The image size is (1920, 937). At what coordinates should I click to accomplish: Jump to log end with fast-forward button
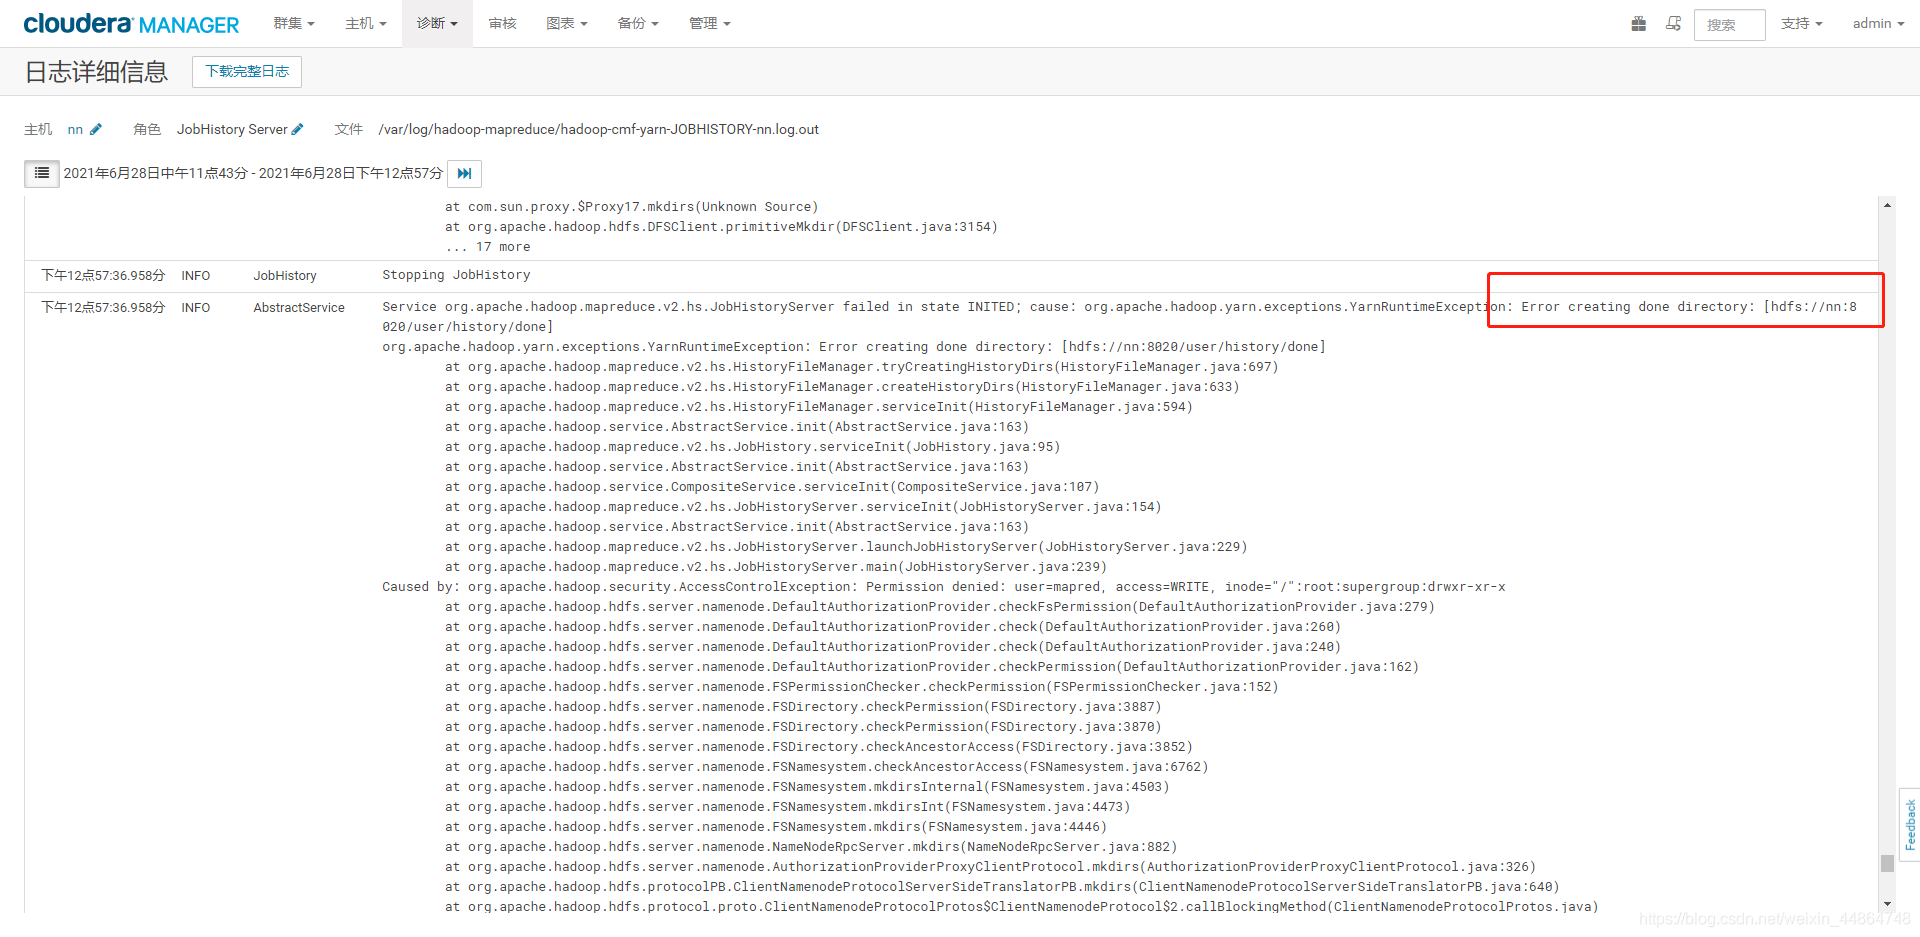point(464,173)
